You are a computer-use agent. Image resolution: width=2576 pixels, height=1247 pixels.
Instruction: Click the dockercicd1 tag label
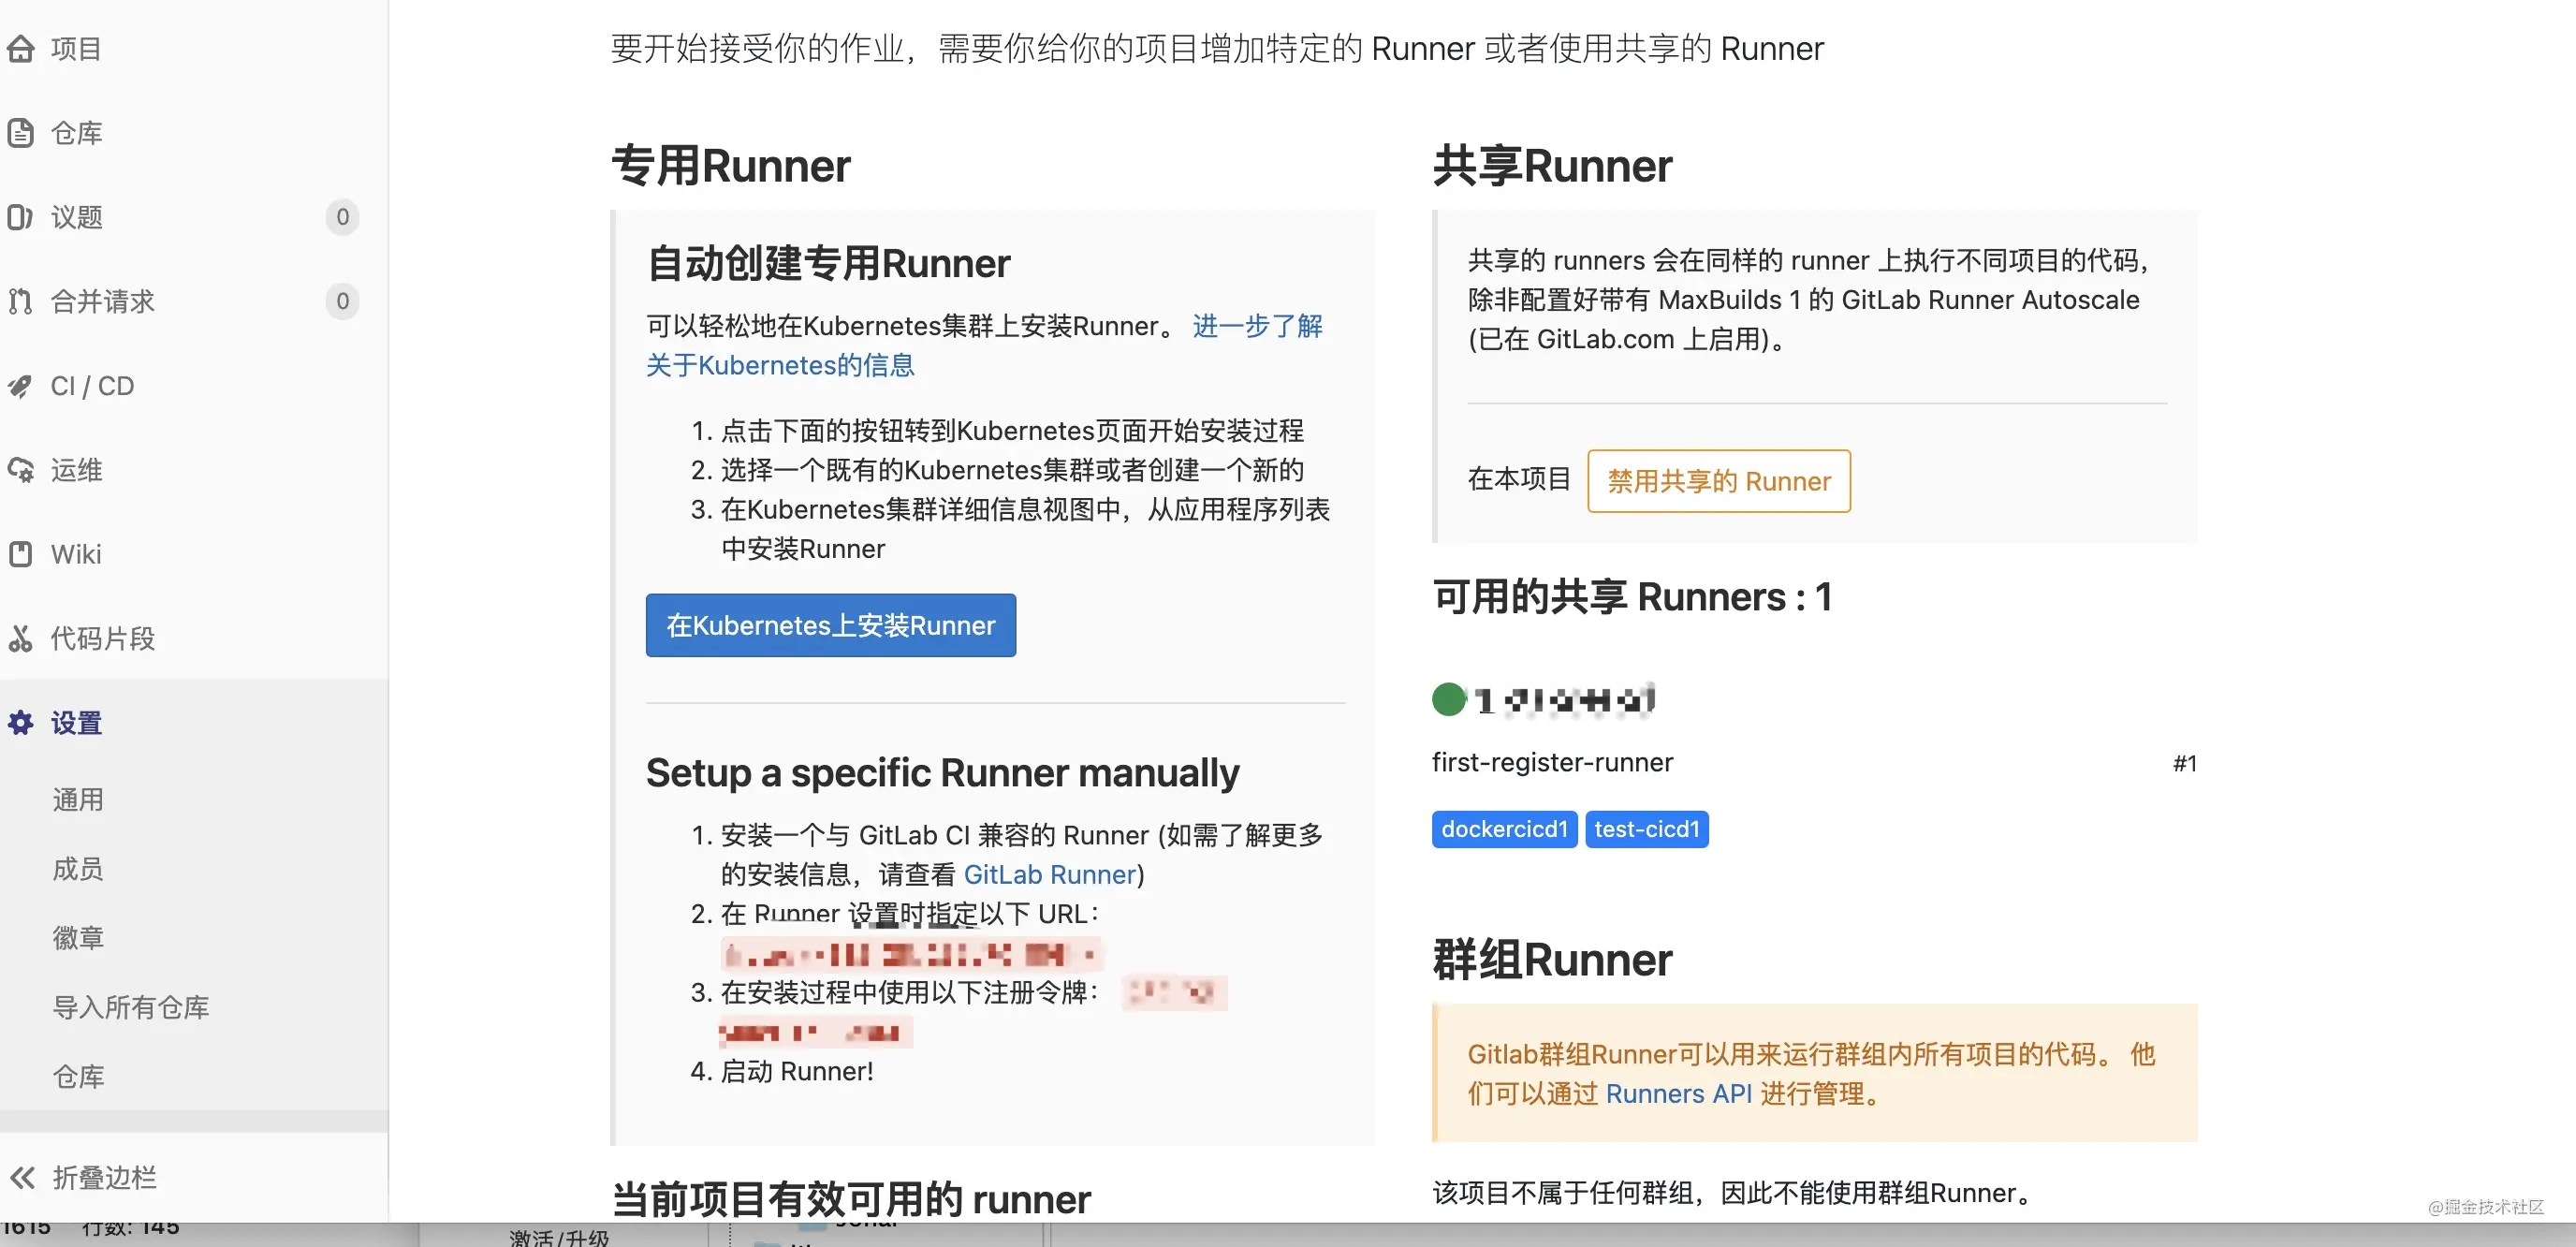click(x=1504, y=829)
